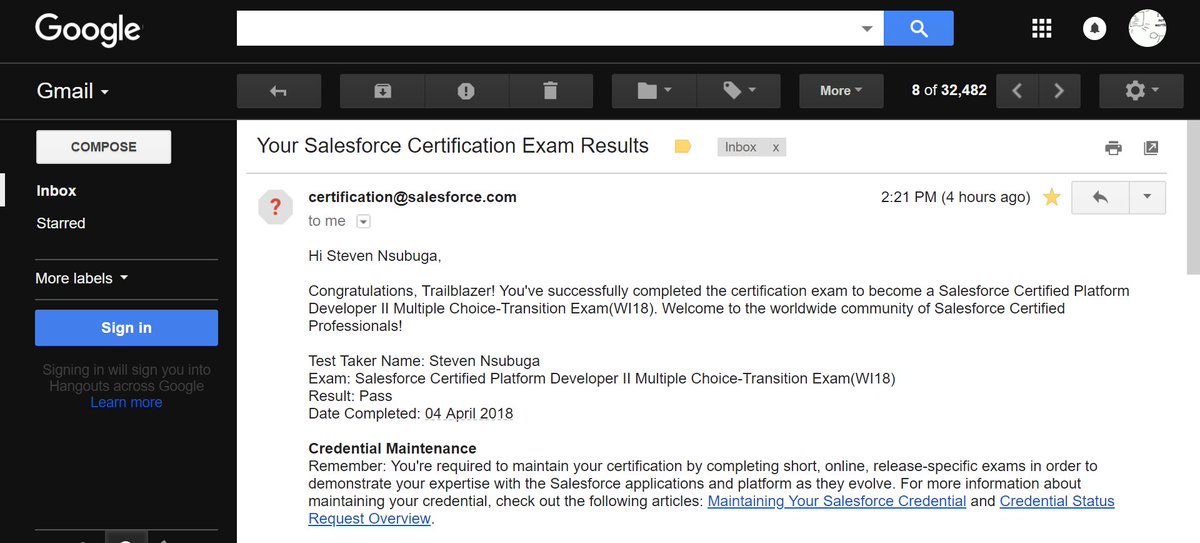Archive this email
Image resolution: width=1200 pixels, height=543 pixels.
tap(382, 91)
